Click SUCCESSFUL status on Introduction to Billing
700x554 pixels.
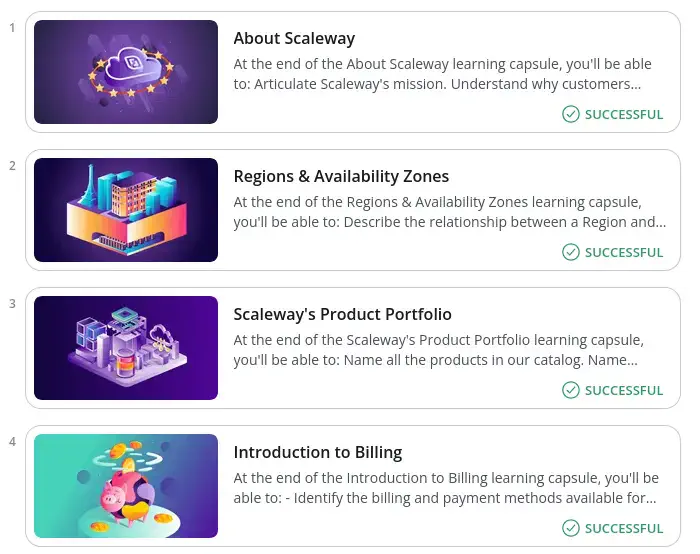pyautogui.click(x=624, y=528)
